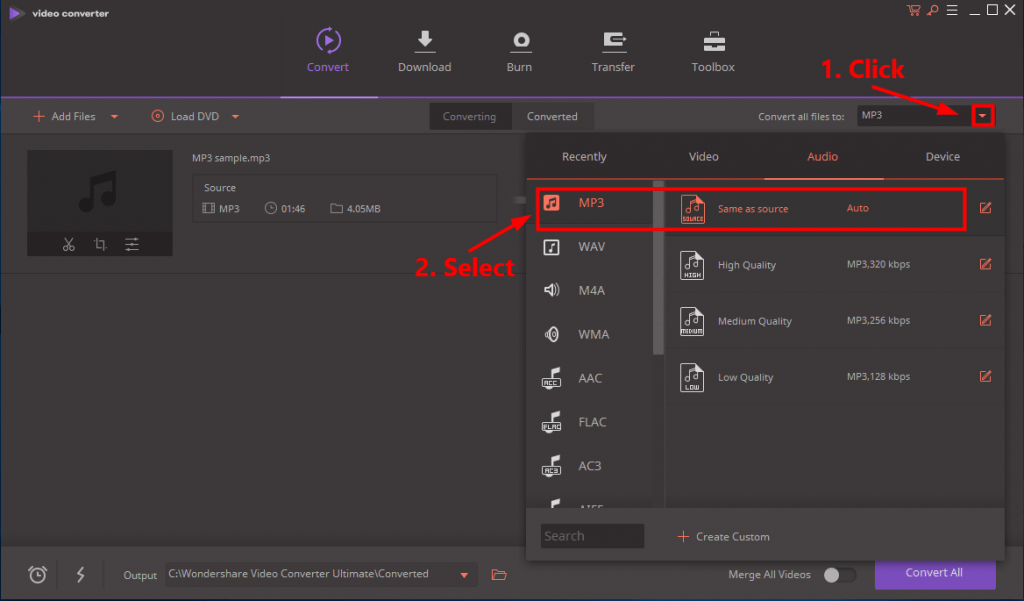Select MP3 format in list

tap(590, 203)
